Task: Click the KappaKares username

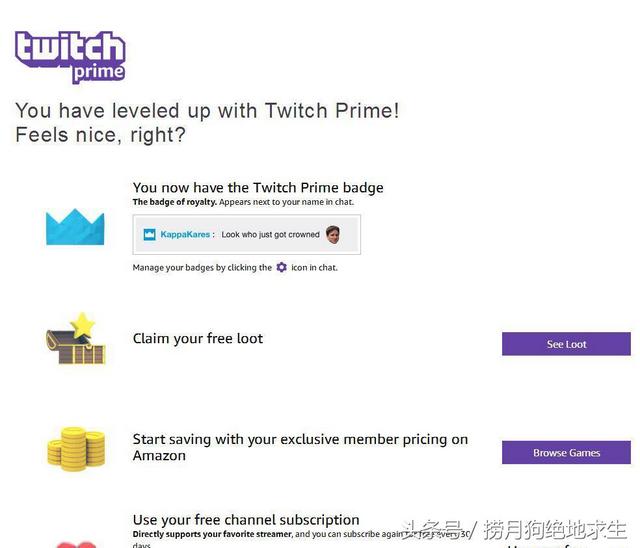Action: tap(185, 234)
